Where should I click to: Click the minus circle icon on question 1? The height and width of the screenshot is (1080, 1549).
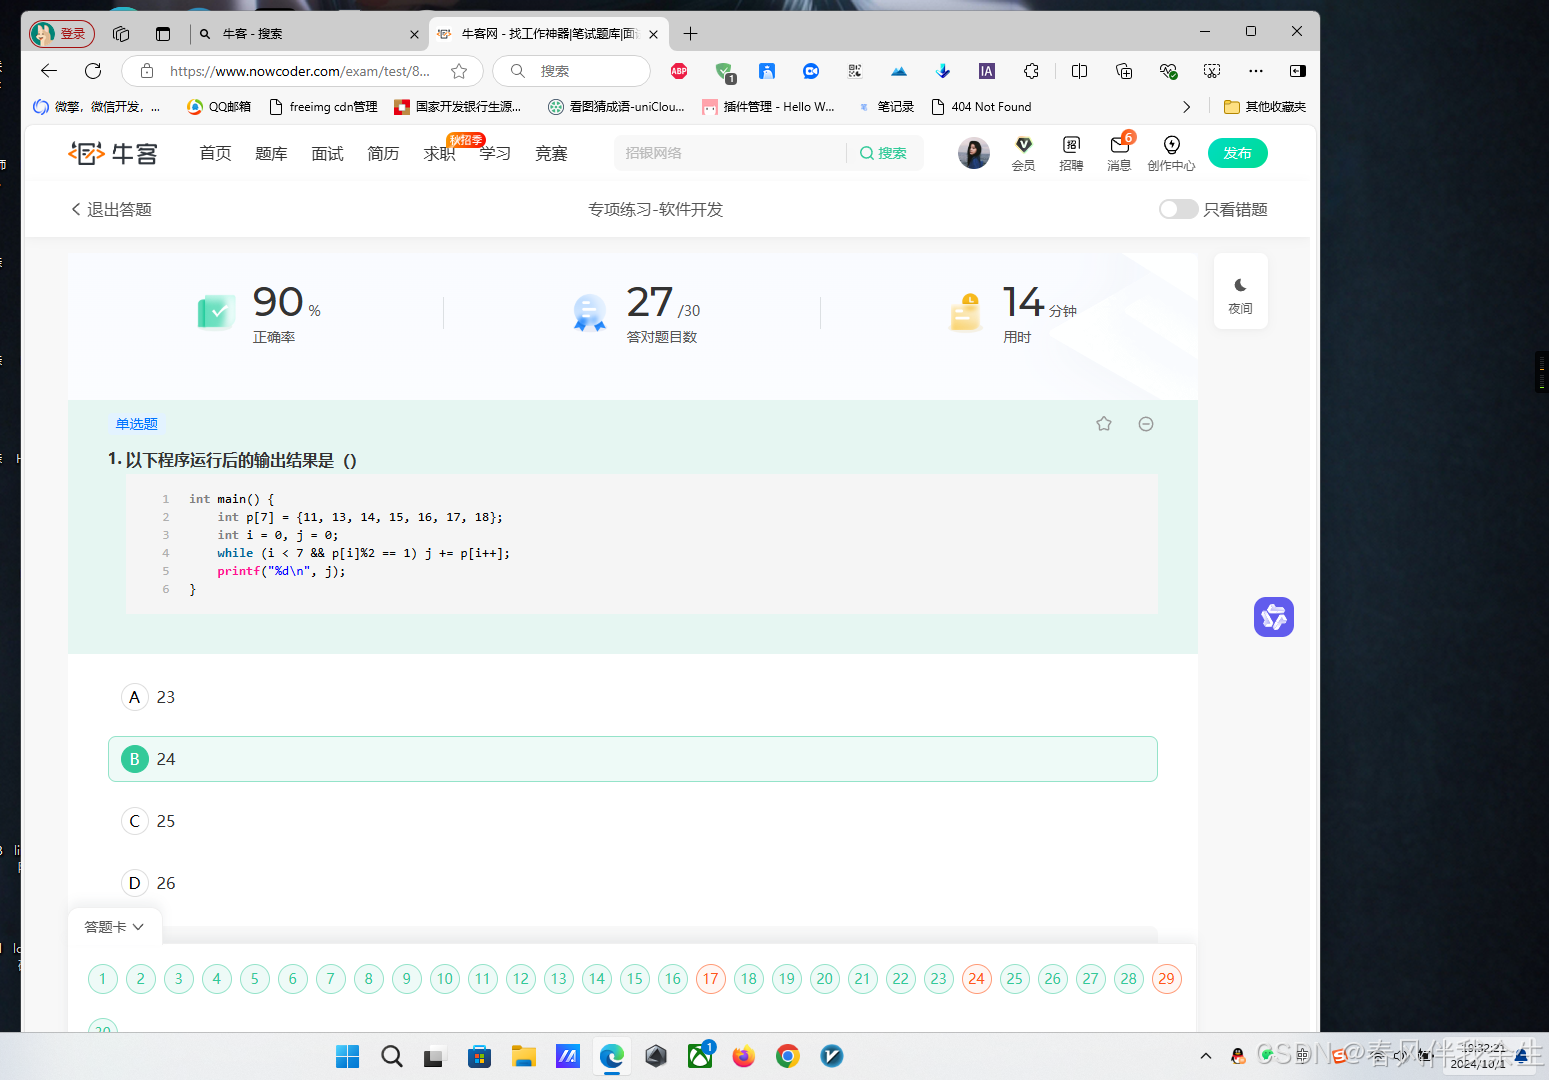[x=1146, y=424]
